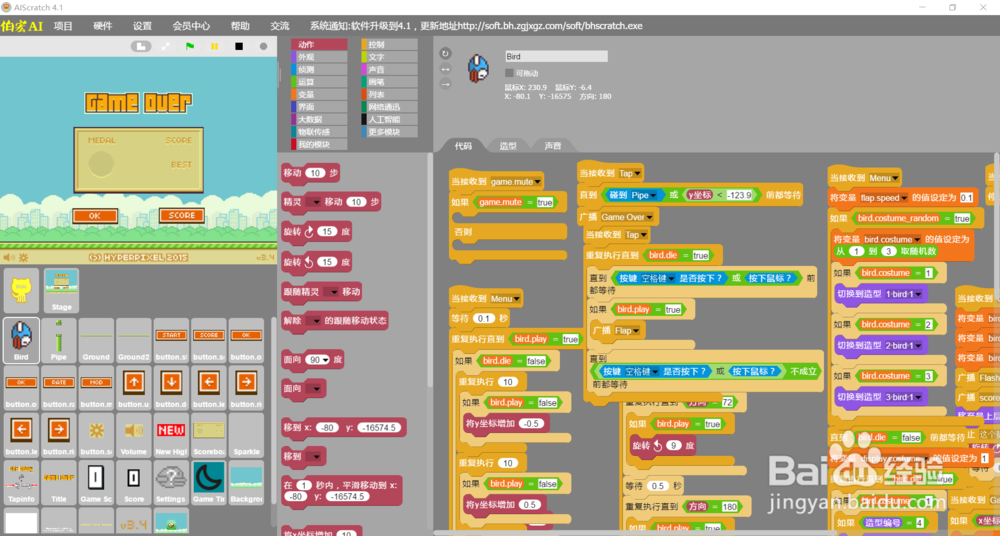Select the Scoreboard sprite
Viewport: 1000px width, 536px height.
click(x=209, y=435)
